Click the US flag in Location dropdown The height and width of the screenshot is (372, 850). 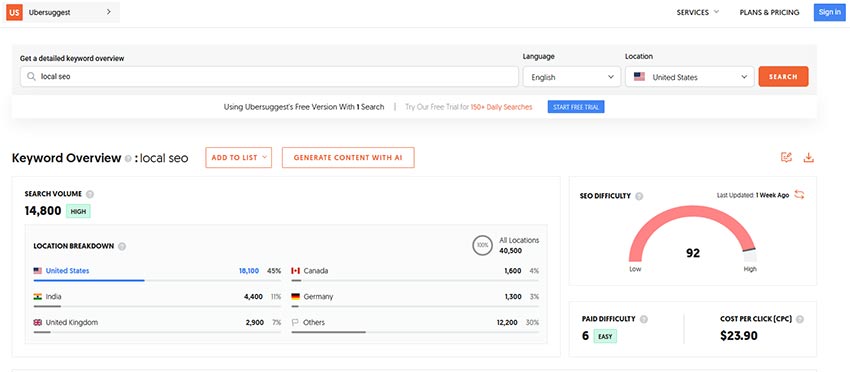pos(639,77)
